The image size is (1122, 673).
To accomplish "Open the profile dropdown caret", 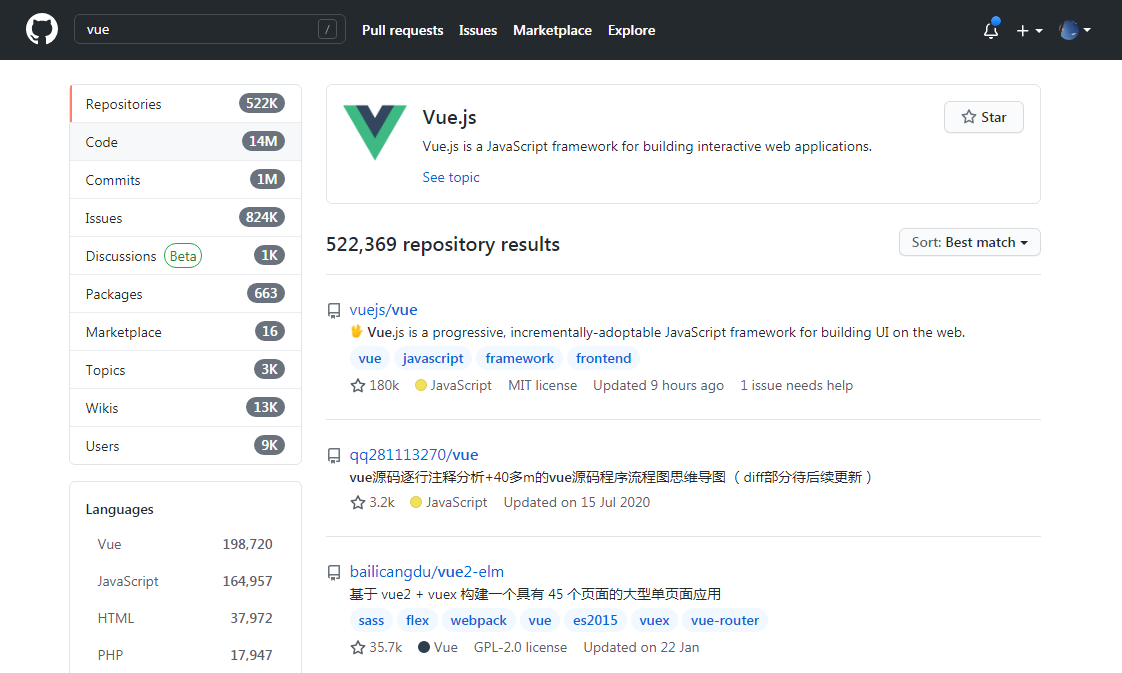I will coord(1087,31).
